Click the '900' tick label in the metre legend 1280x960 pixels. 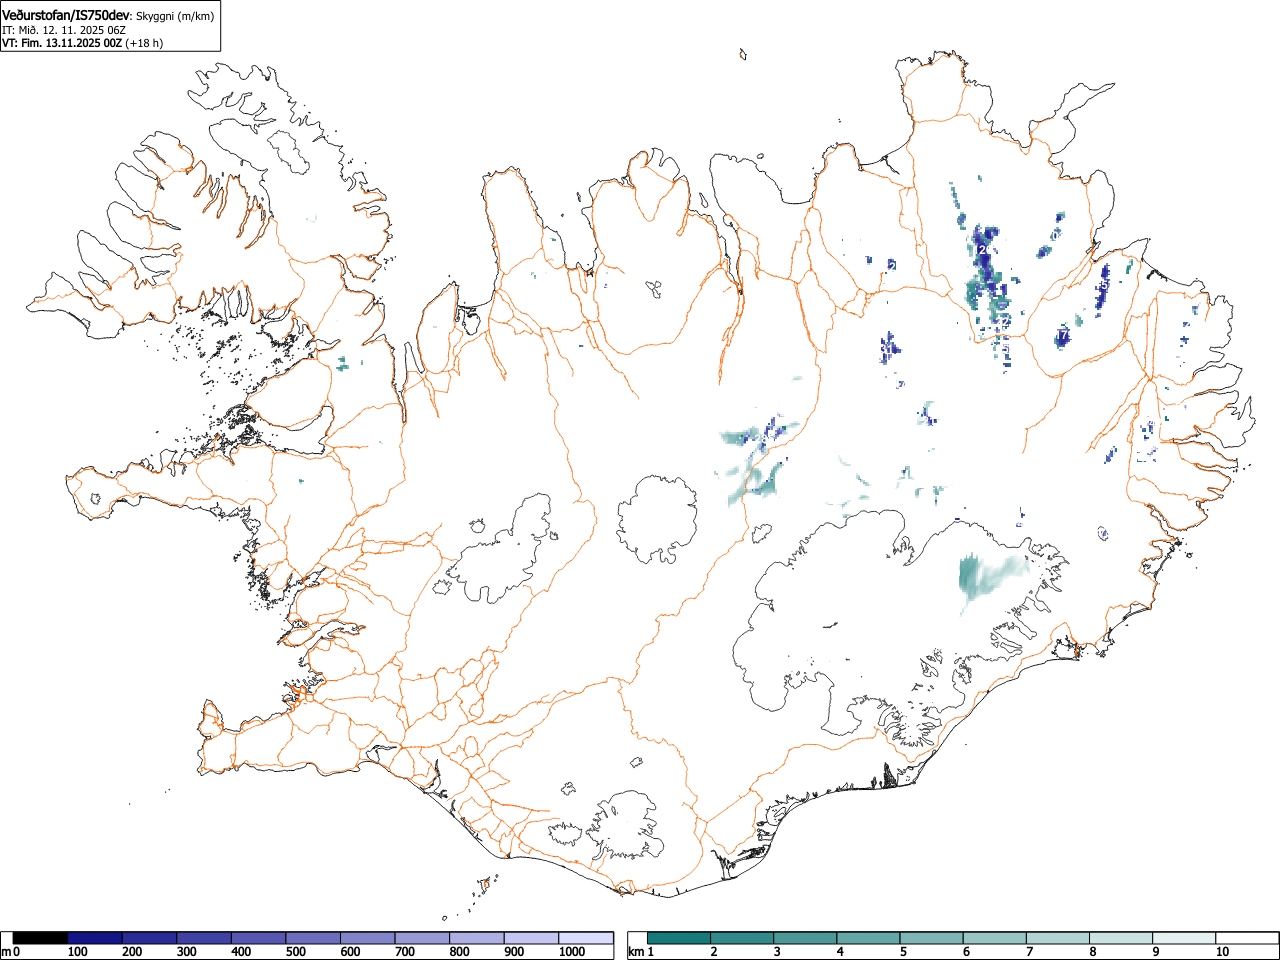pyautogui.click(x=514, y=952)
